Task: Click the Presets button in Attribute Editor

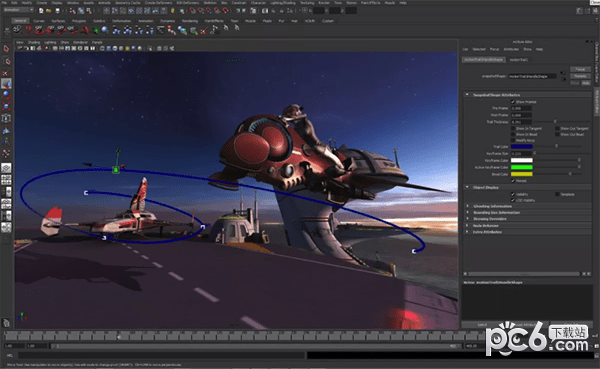Action: [x=580, y=76]
